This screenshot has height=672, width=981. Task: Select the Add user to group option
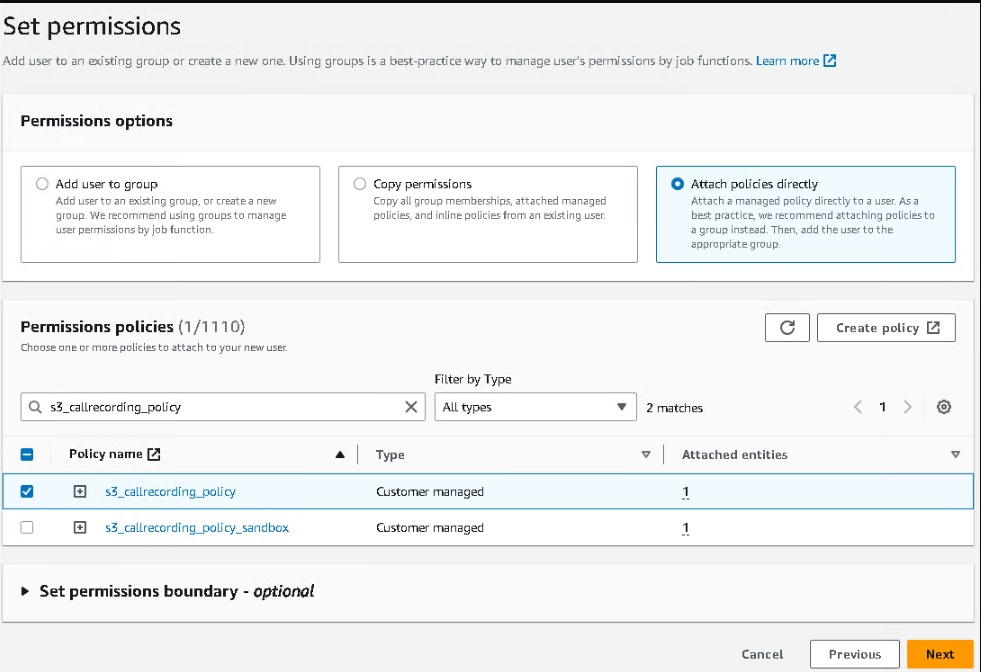[42, 184]
